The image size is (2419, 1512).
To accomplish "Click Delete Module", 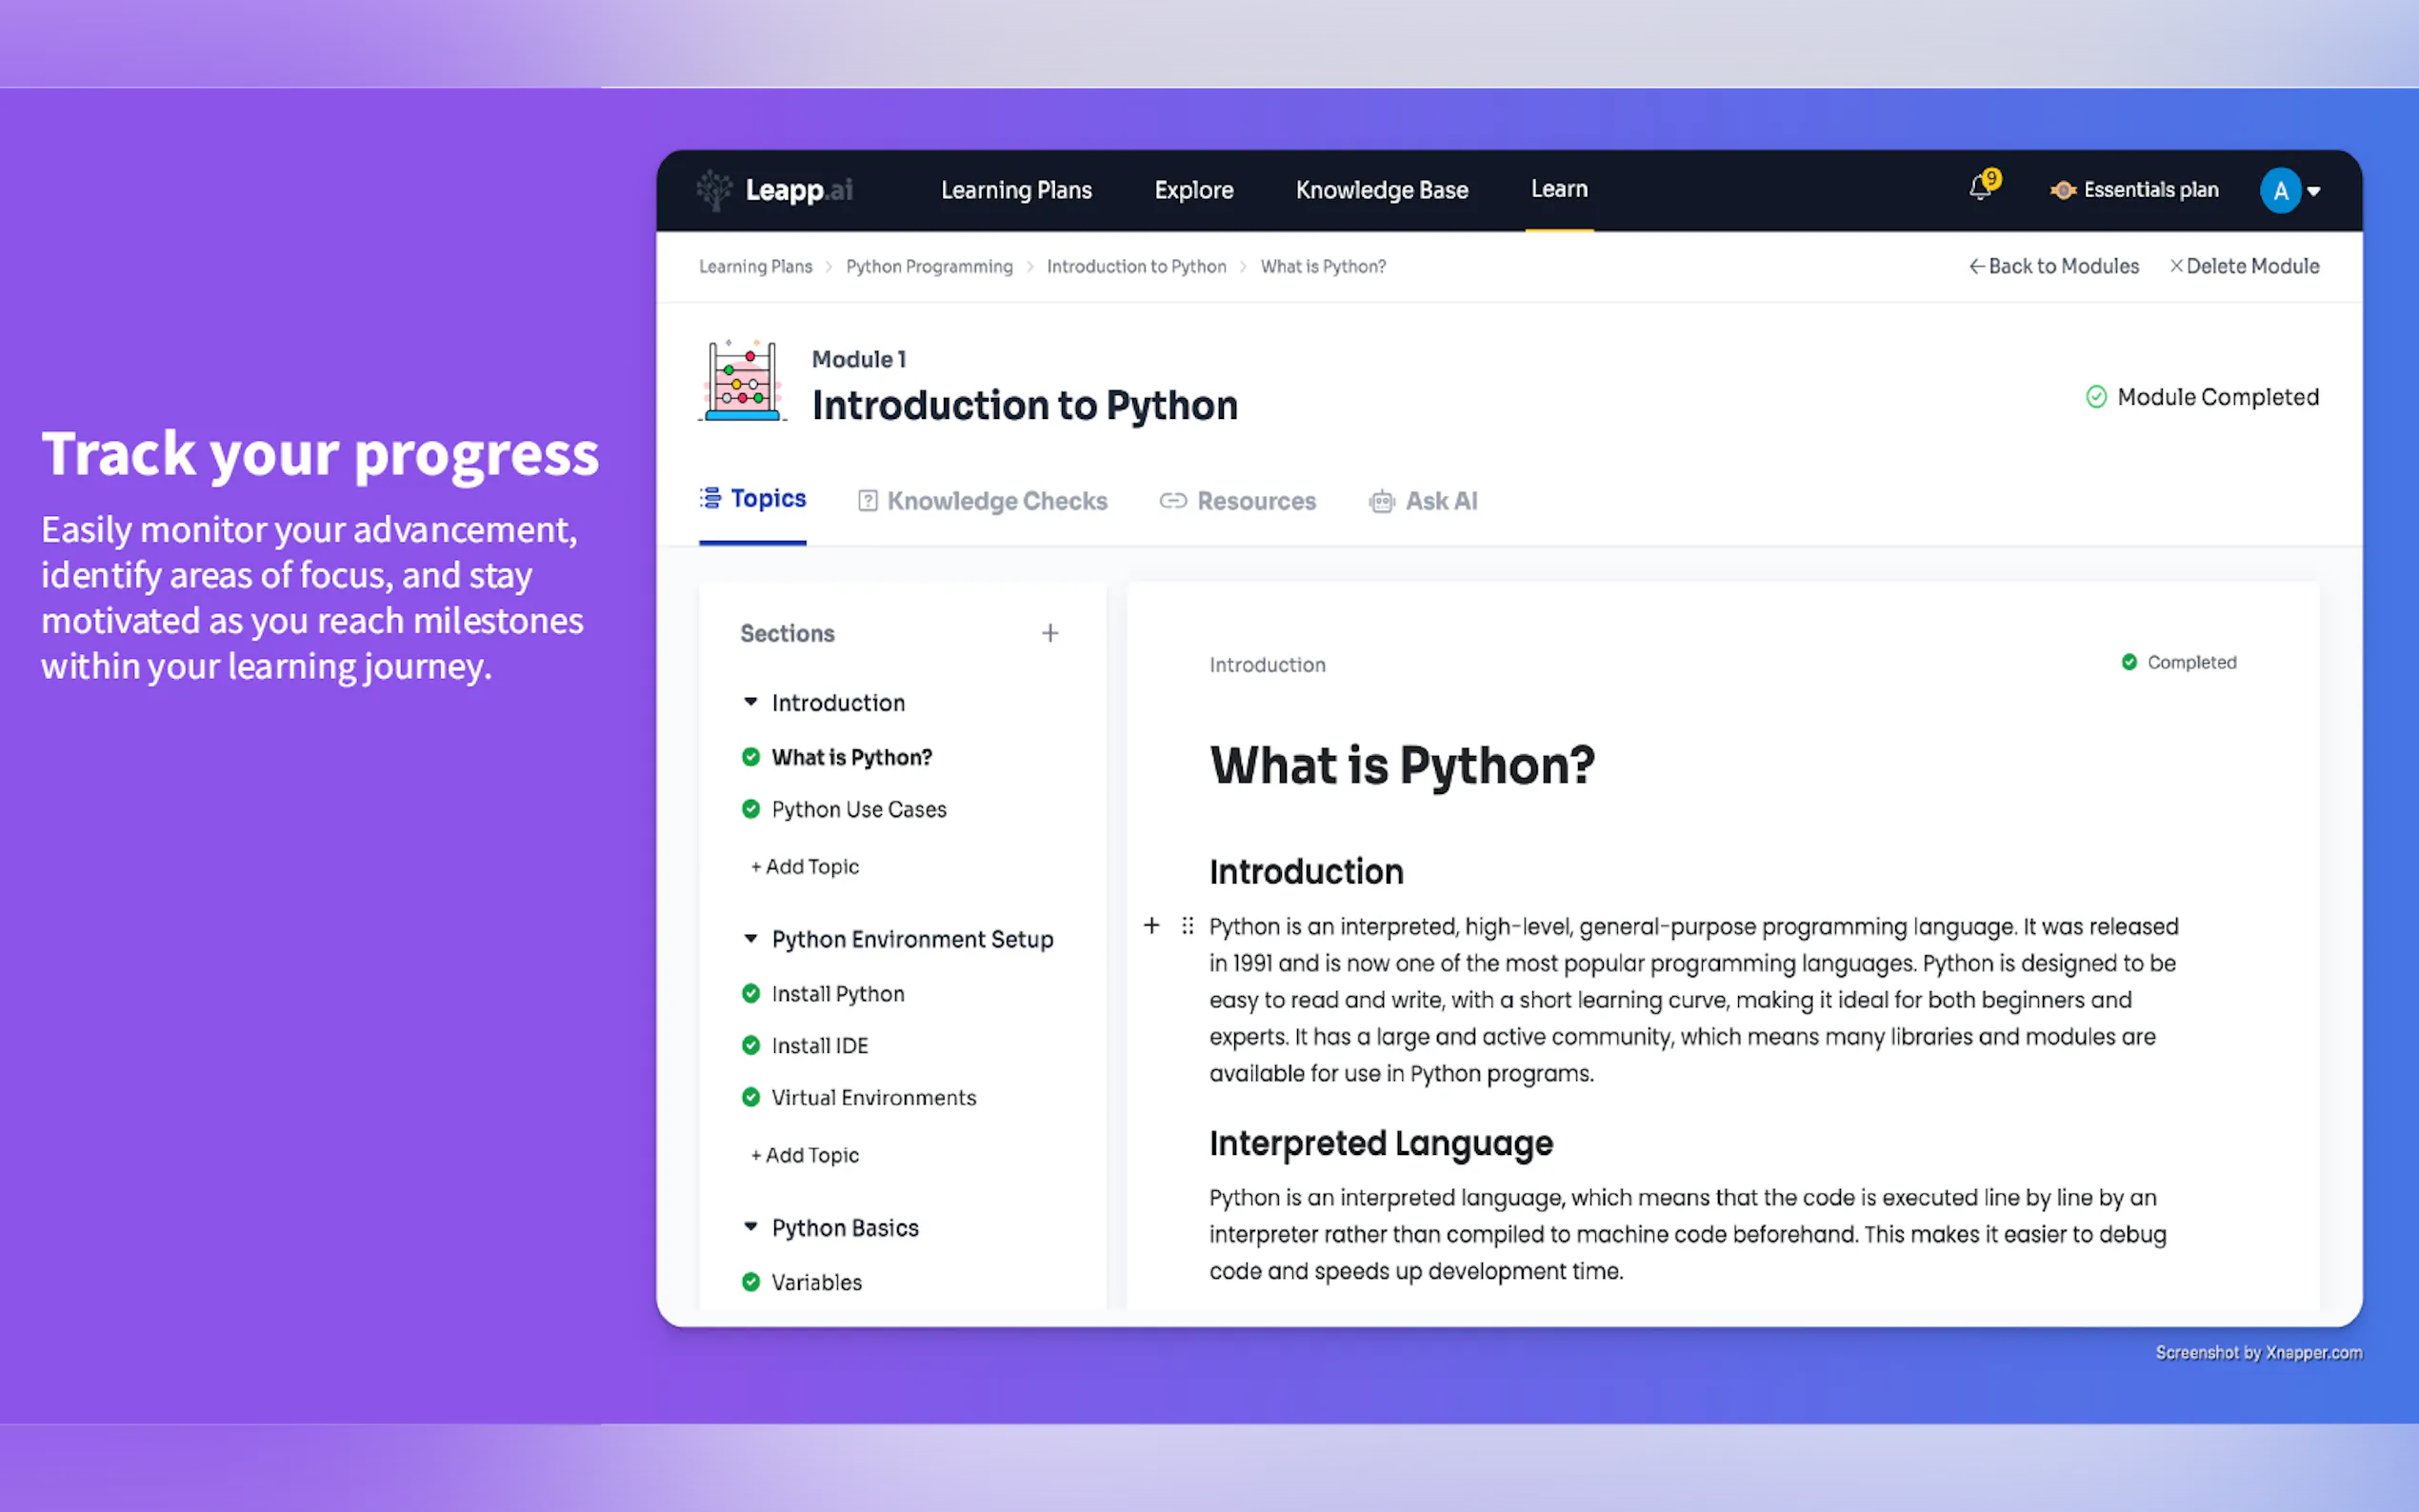I will 2244,266.
